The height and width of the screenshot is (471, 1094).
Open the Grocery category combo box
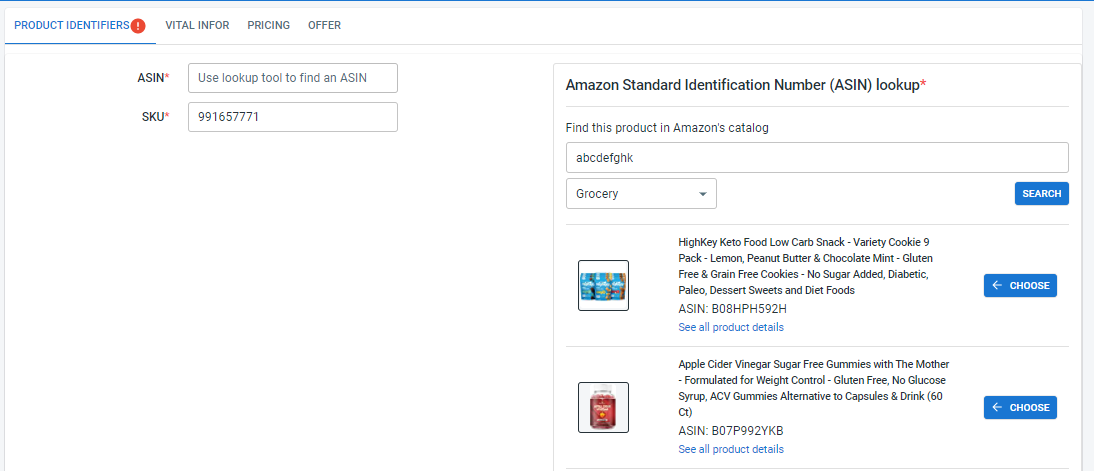tap(641, 194)
